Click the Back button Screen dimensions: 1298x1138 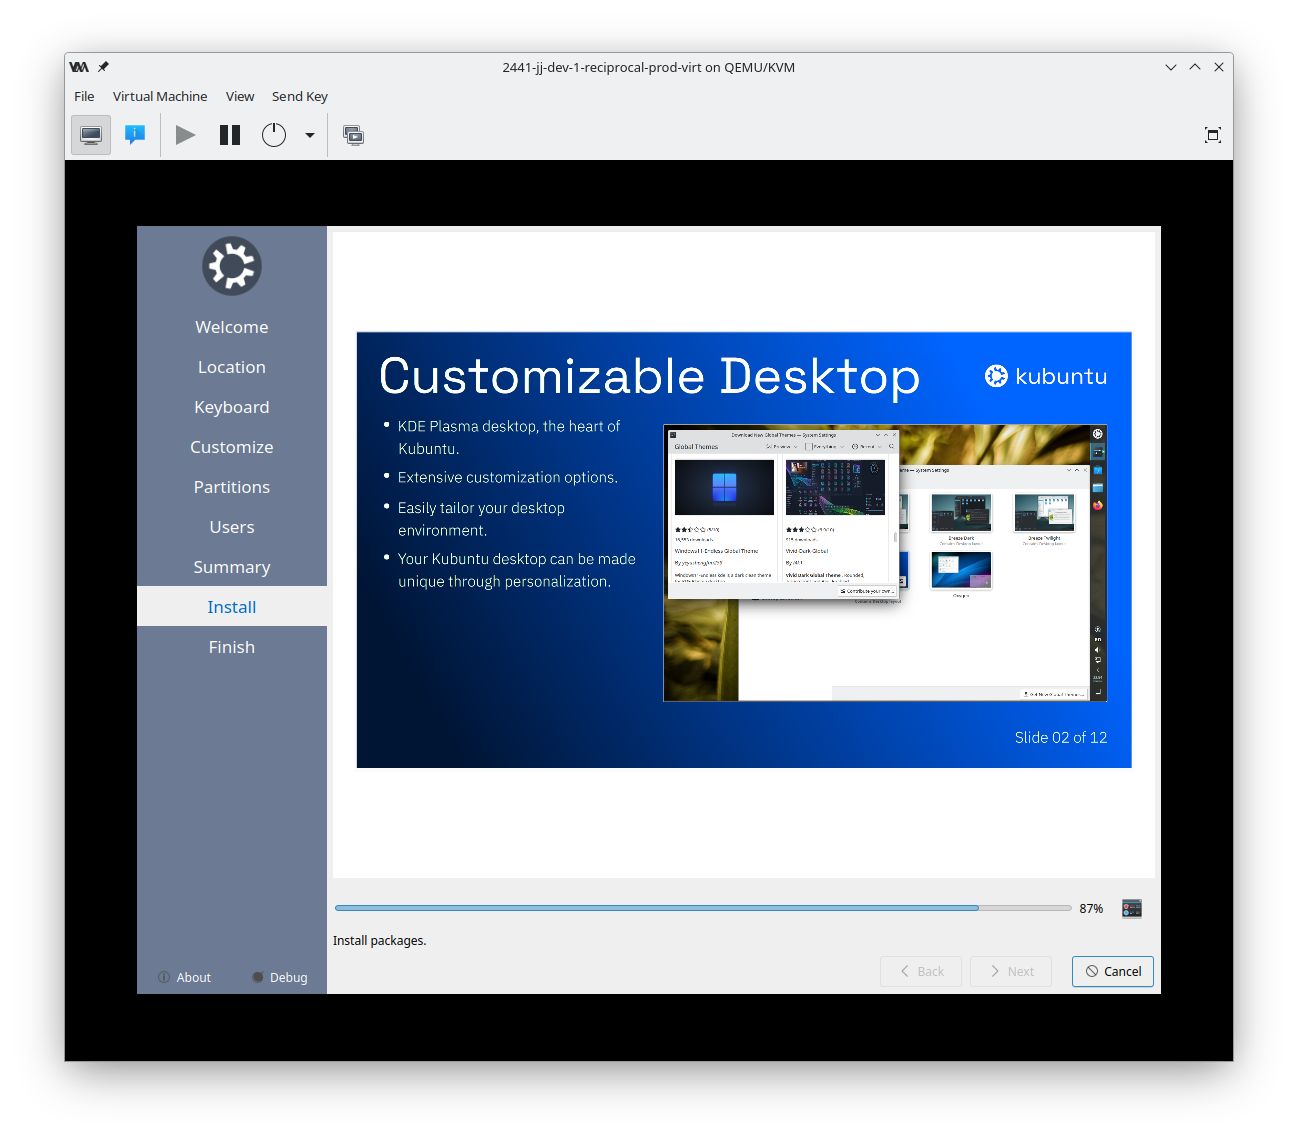tap(921, 971)
